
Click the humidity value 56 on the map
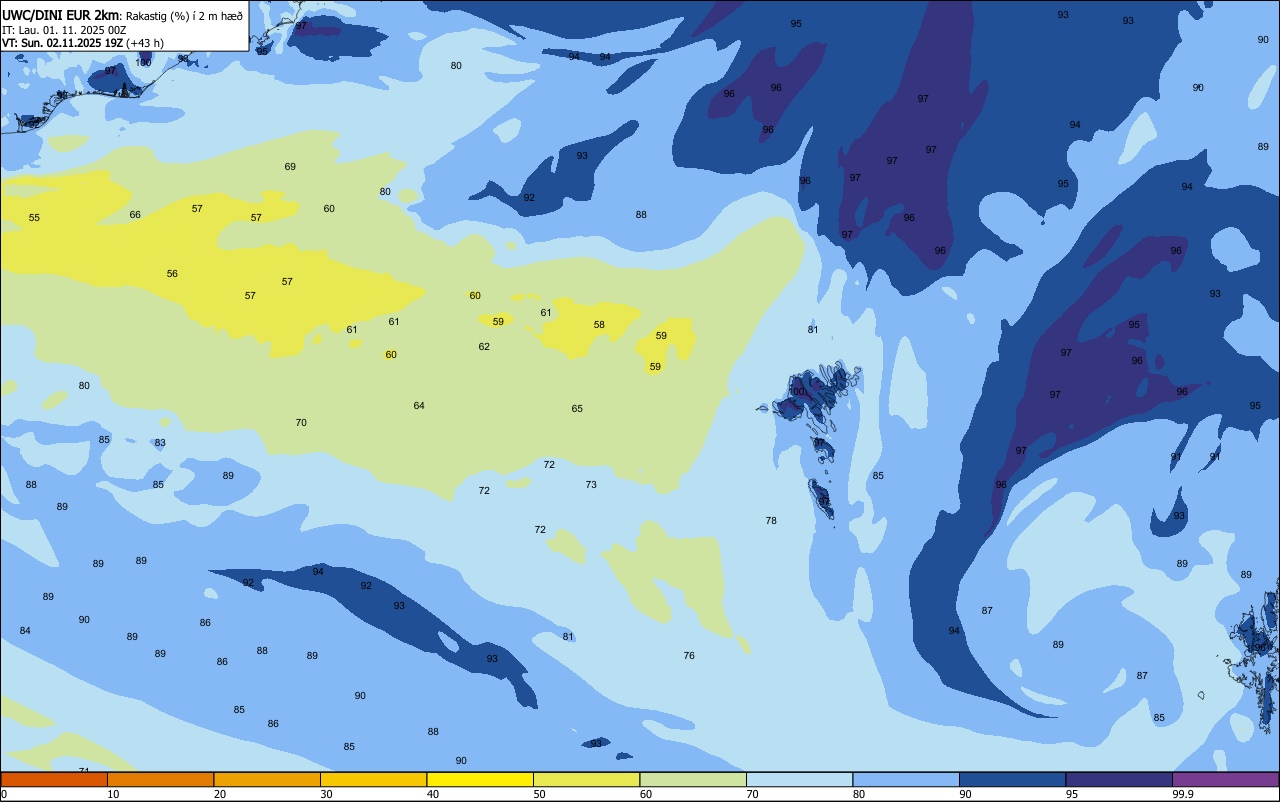coord(172,273)
